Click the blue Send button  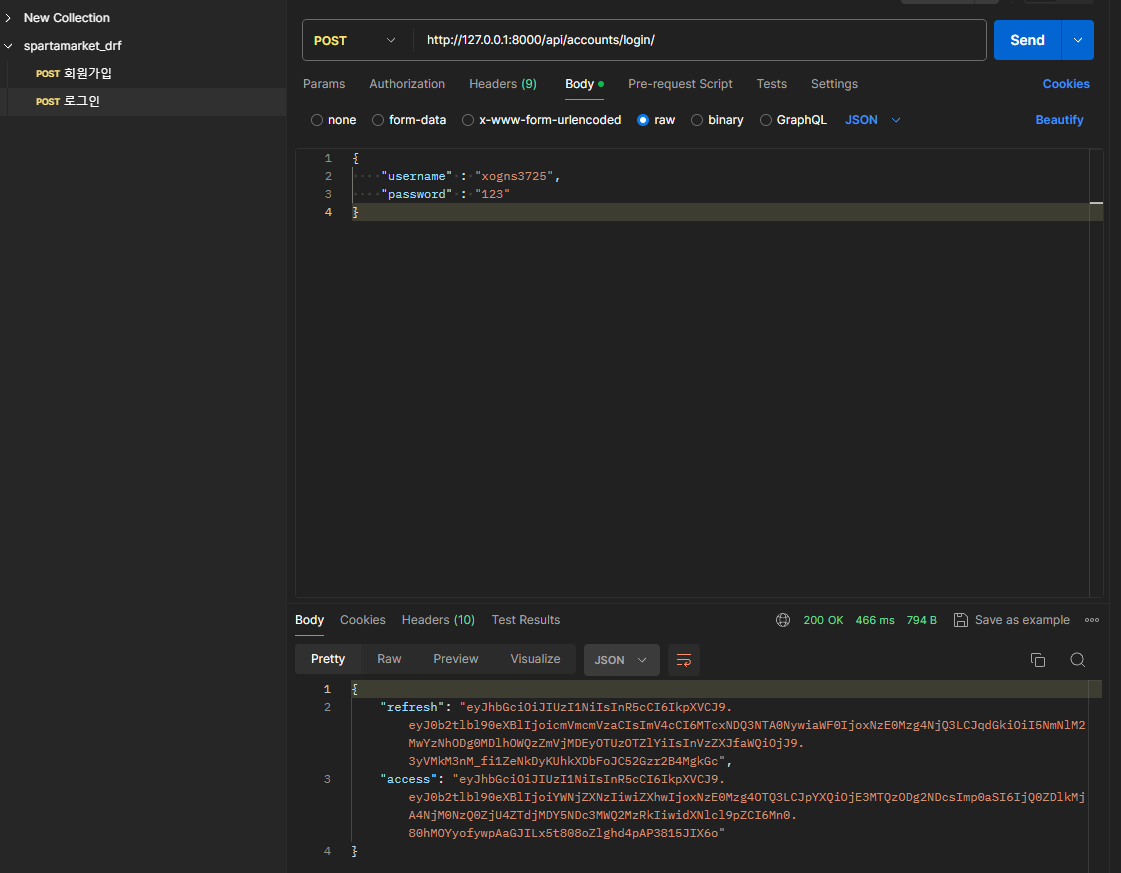(x=1027, y=40)
